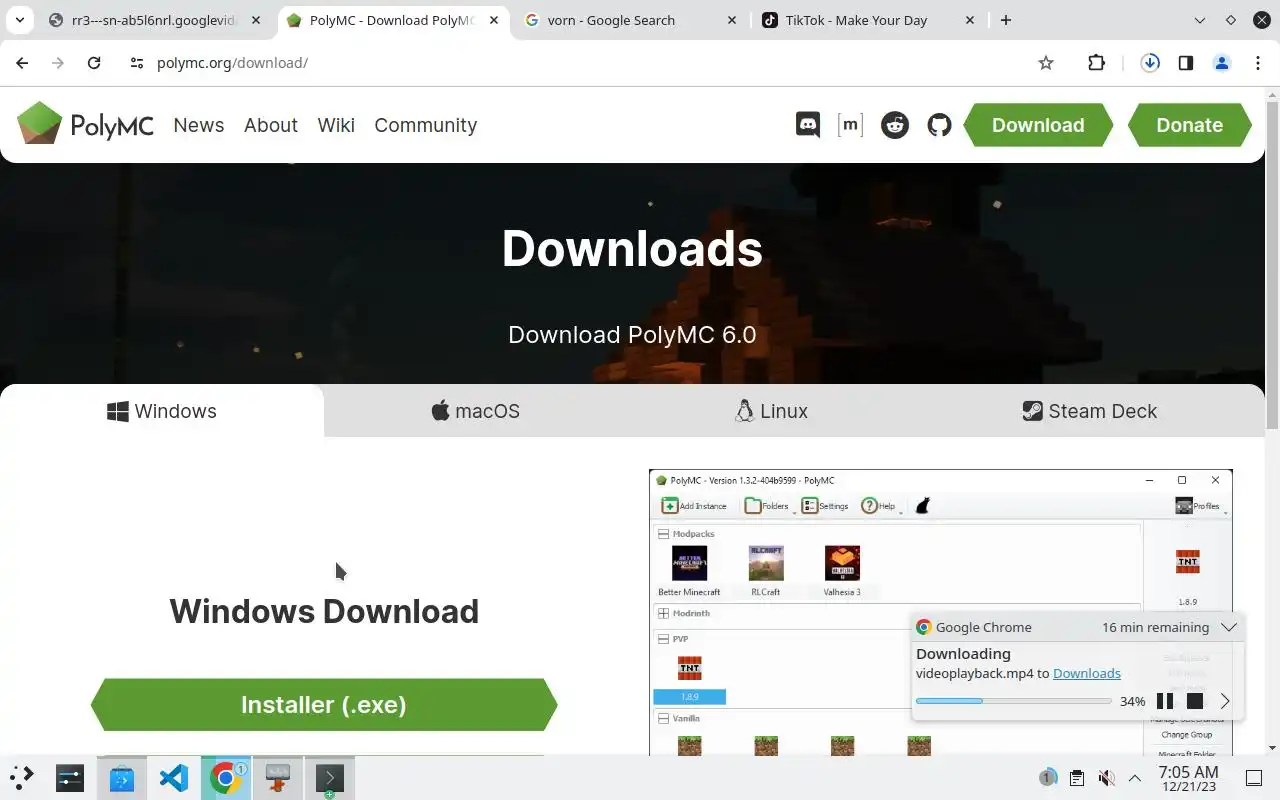Select the Windows download tab
Image resolution: width=1280 pixels, height=800 pixels.
162,411
